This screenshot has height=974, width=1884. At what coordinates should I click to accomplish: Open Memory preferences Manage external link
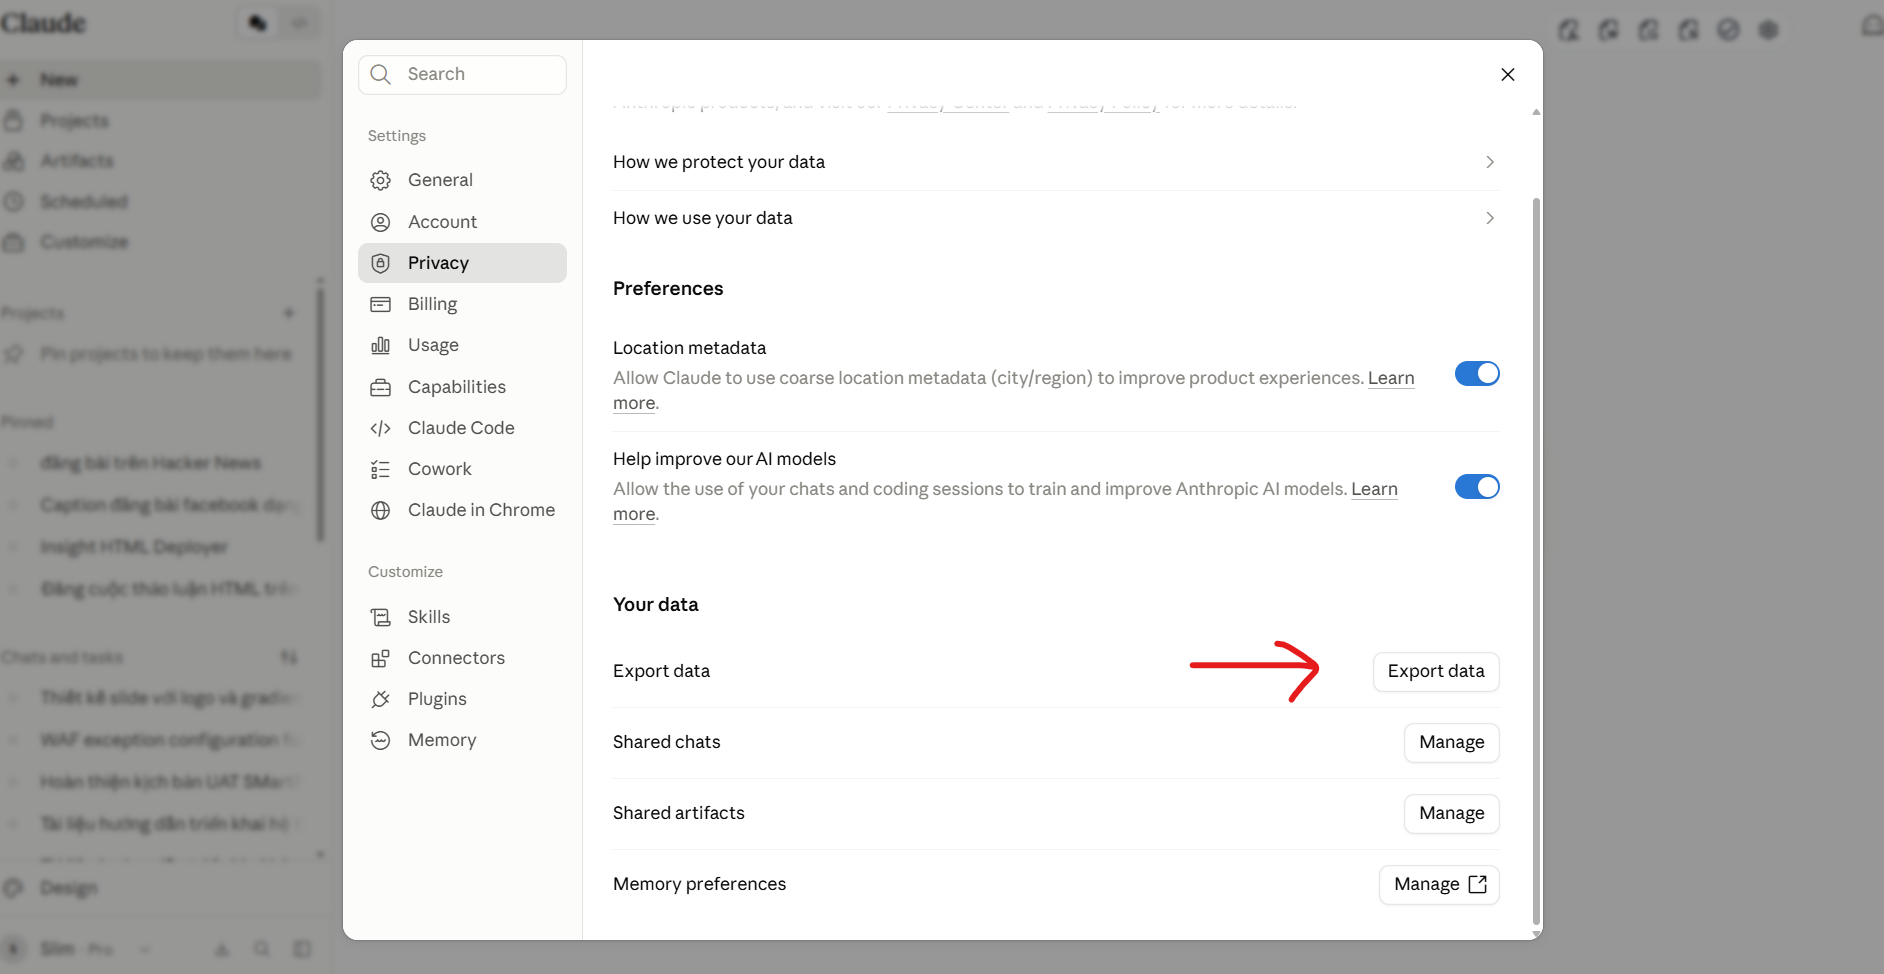coord(1439,884)
